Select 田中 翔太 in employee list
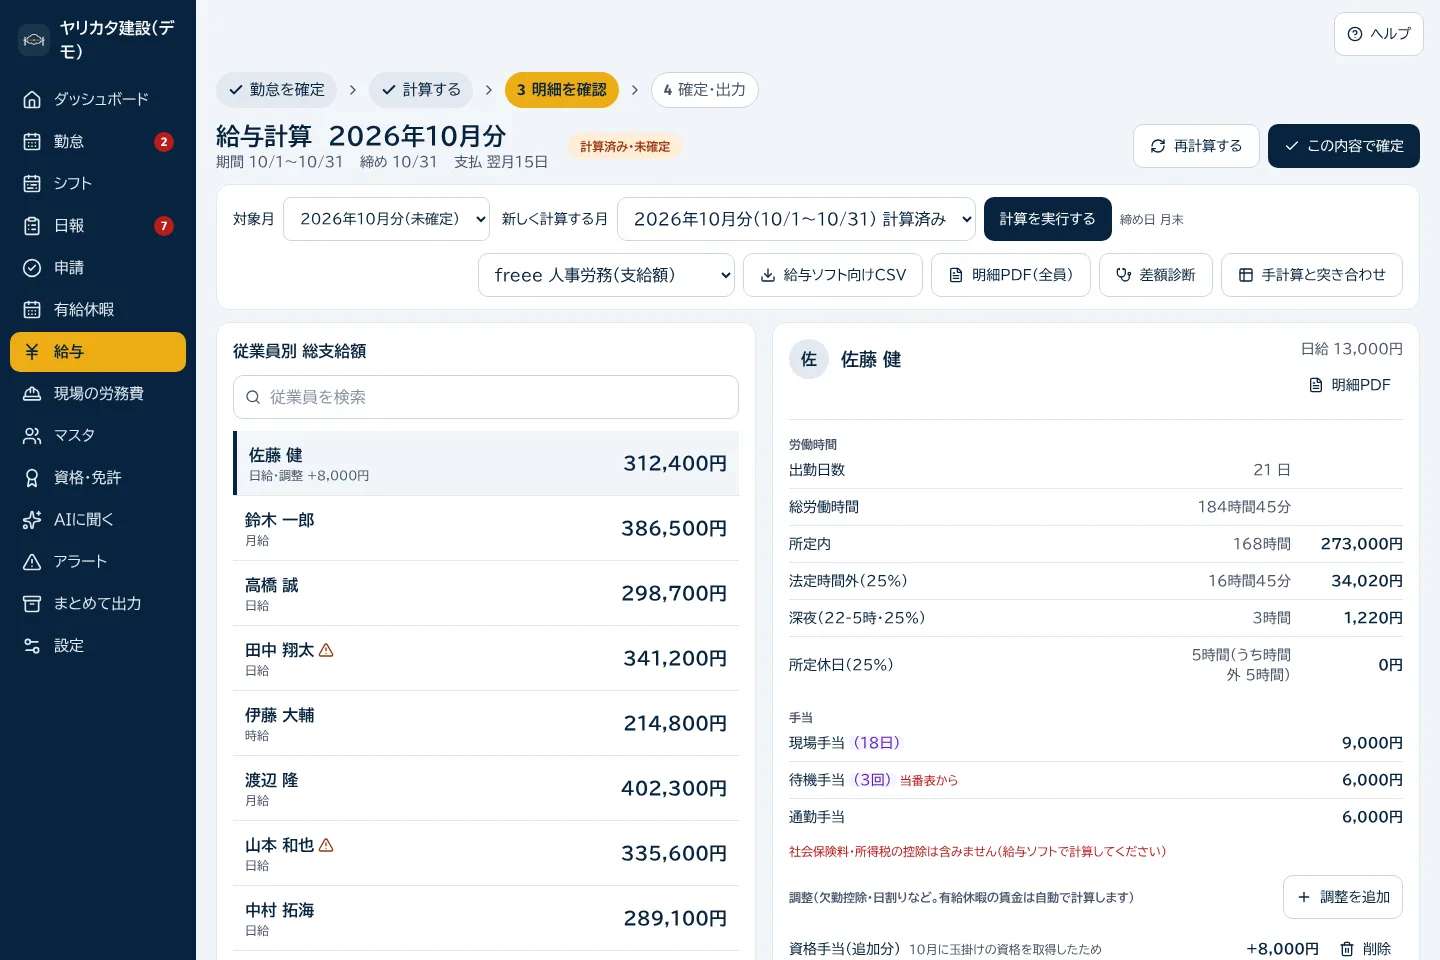This screenshot has height=960, width=1440. coord(486,658)
